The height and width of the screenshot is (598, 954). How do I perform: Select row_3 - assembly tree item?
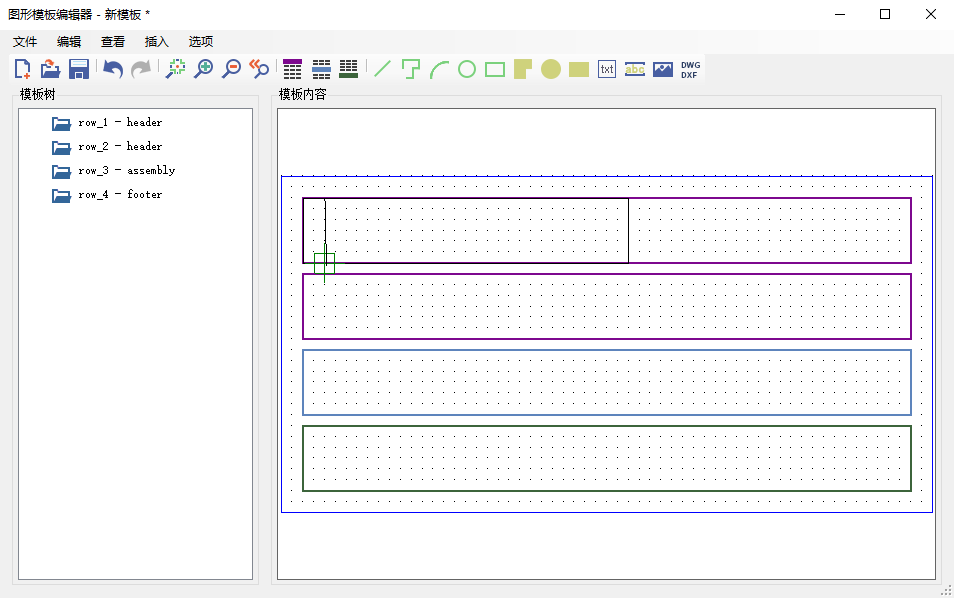click(127, 170)
